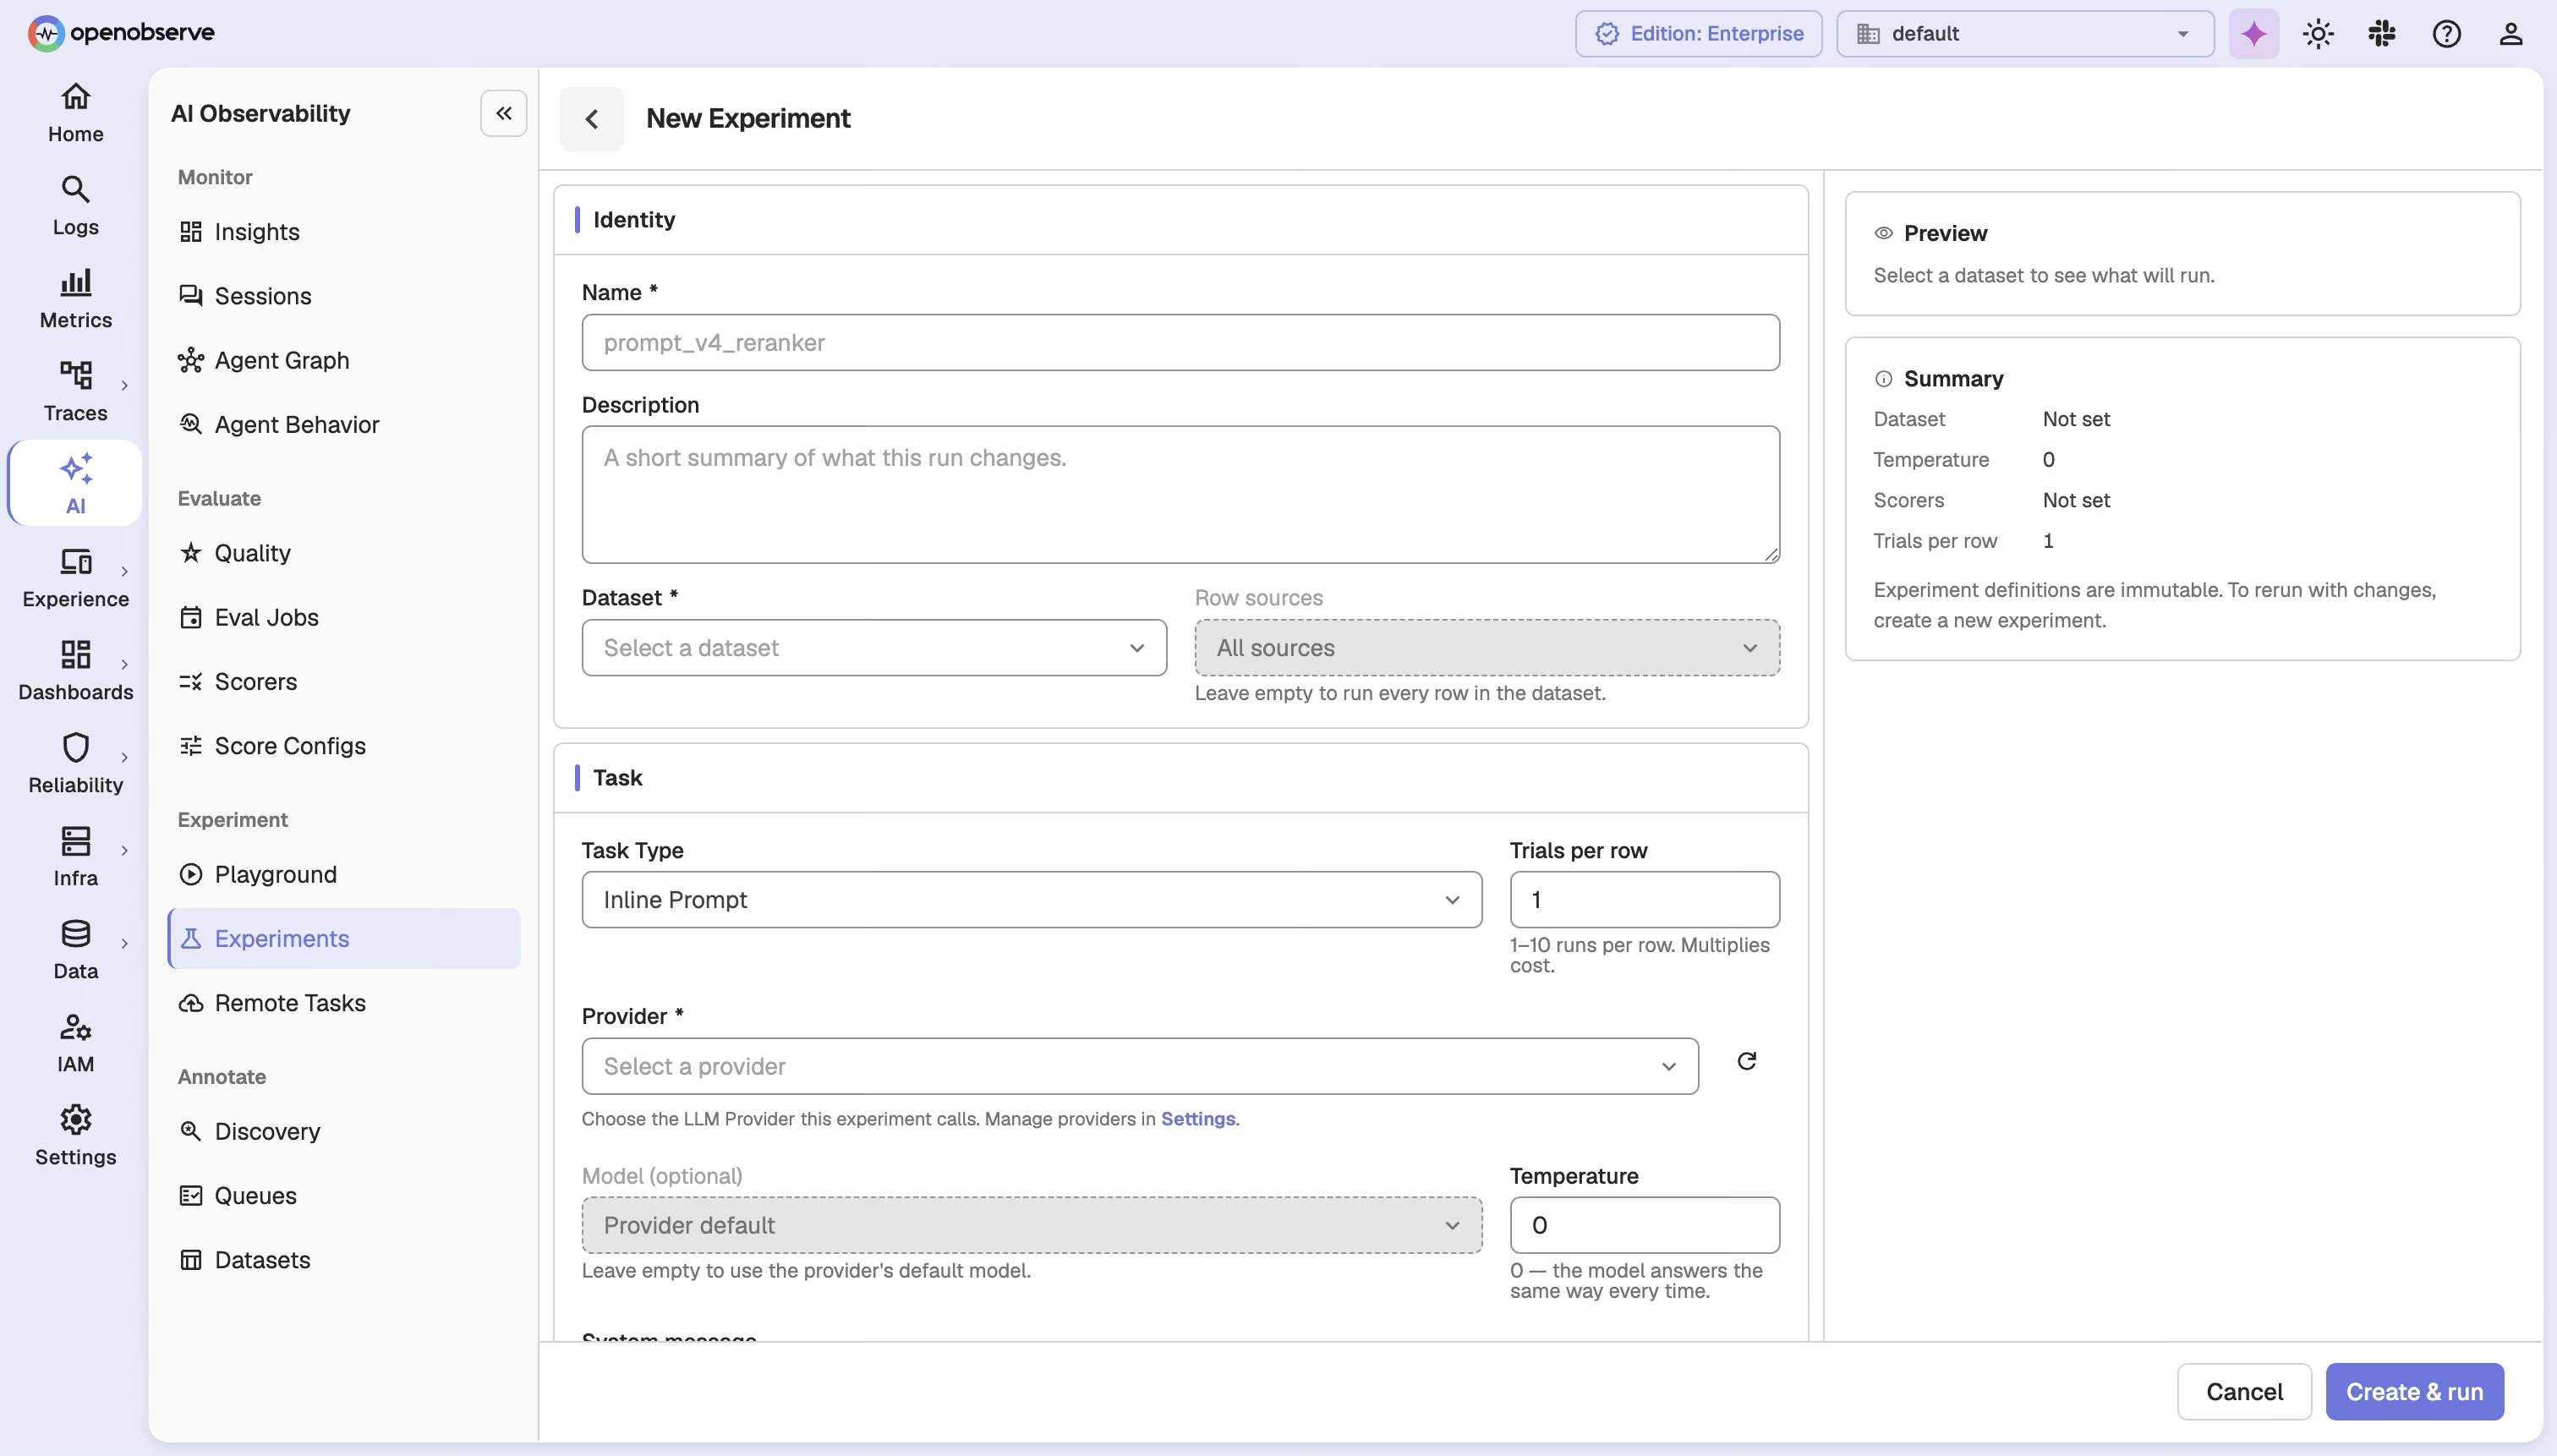Viewport: 2557px width, 1456px height.
Task: Open the Metrics section
Action: pos(75,299)
